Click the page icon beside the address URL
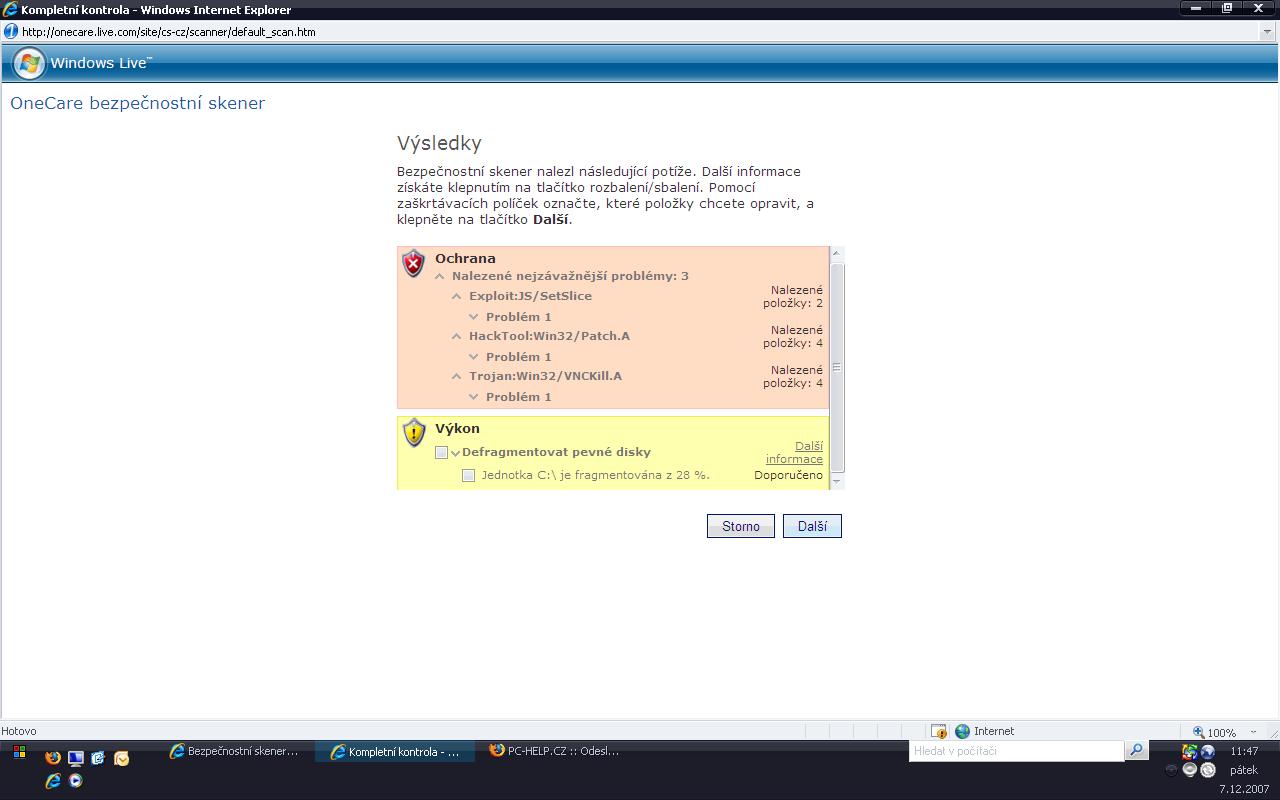 pyautogui.click(x=11, y=32)
